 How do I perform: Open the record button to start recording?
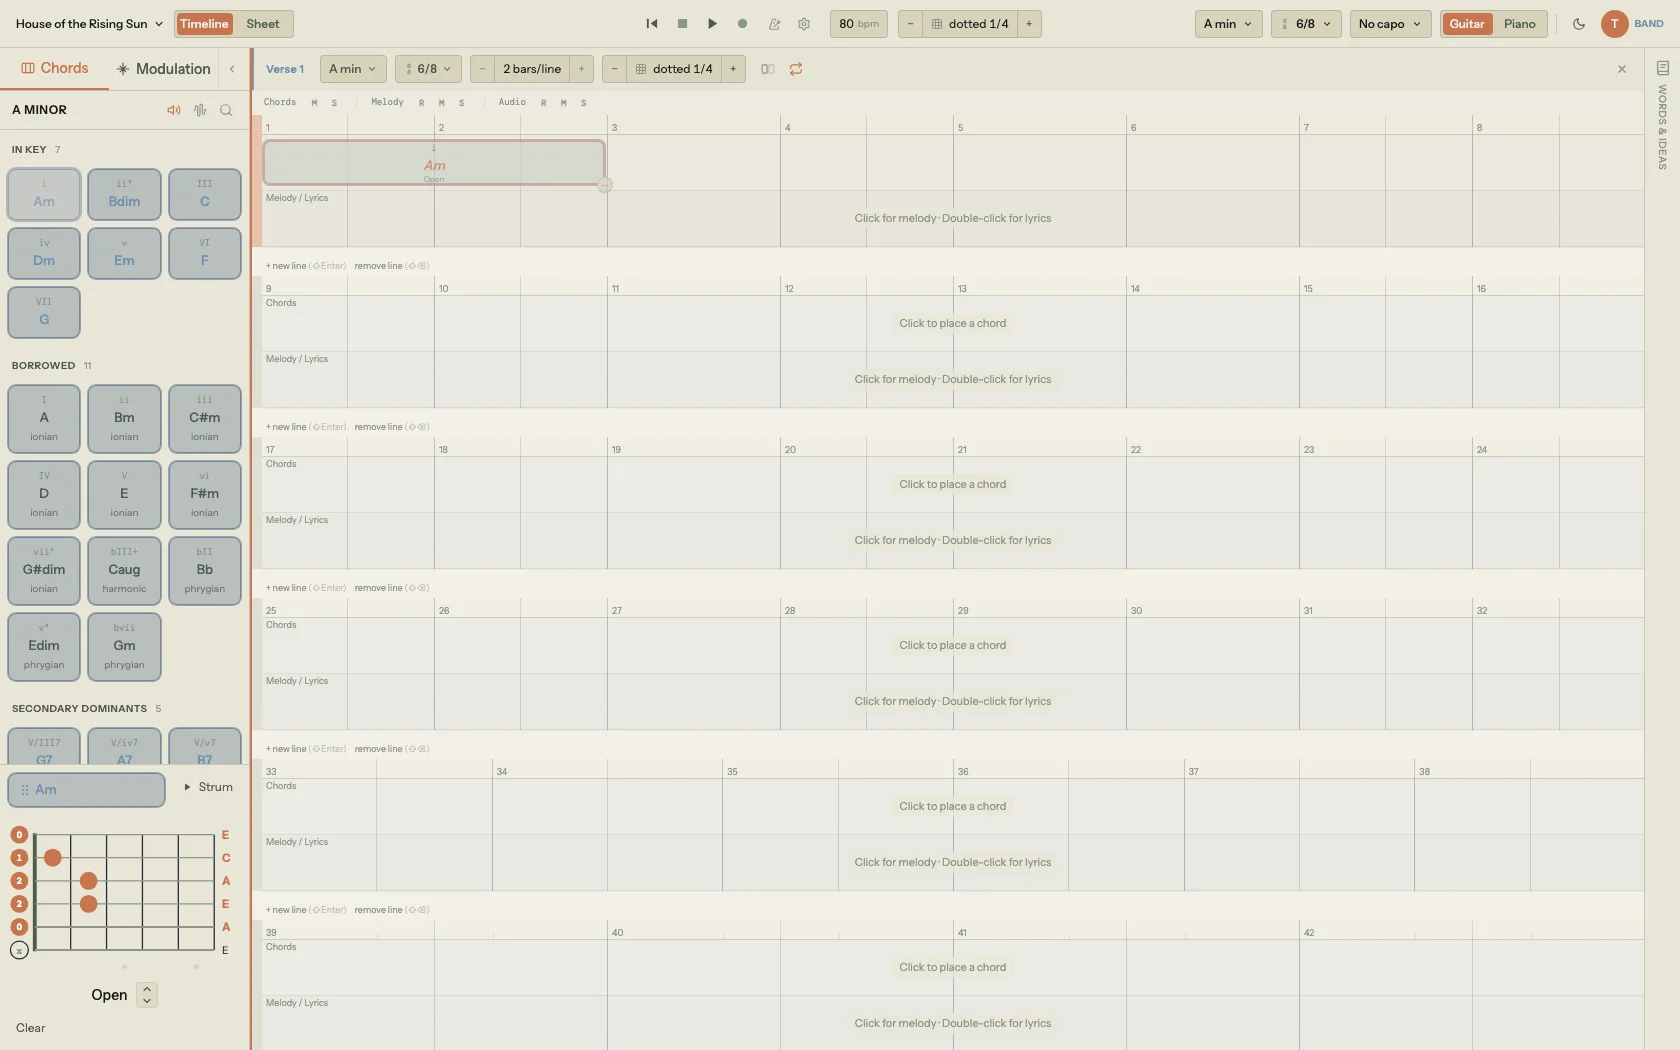(x=742, y=24)
